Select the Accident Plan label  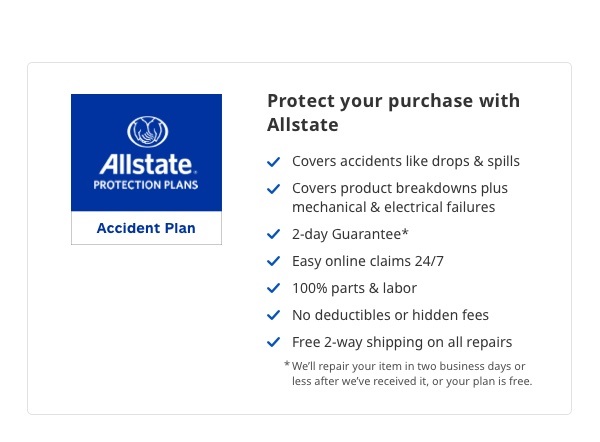click(146, 229)
